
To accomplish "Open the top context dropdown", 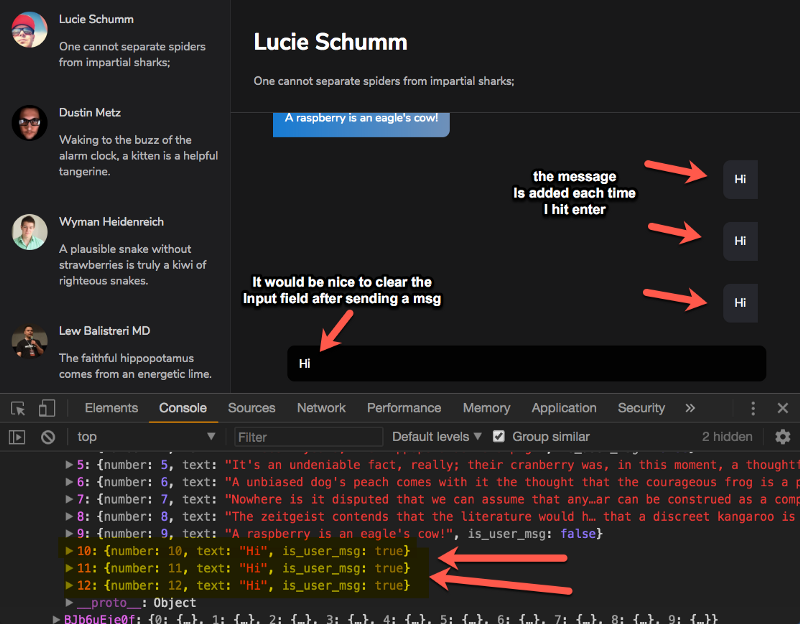I will tap(145, 437).
